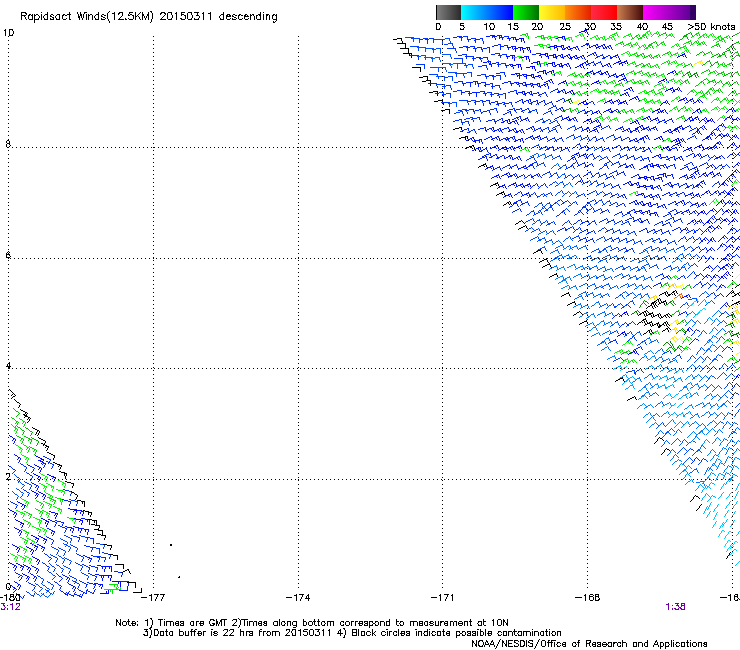Click the "15" color scale label
This screenshot has width=740, height=650.
coord(513,27)
